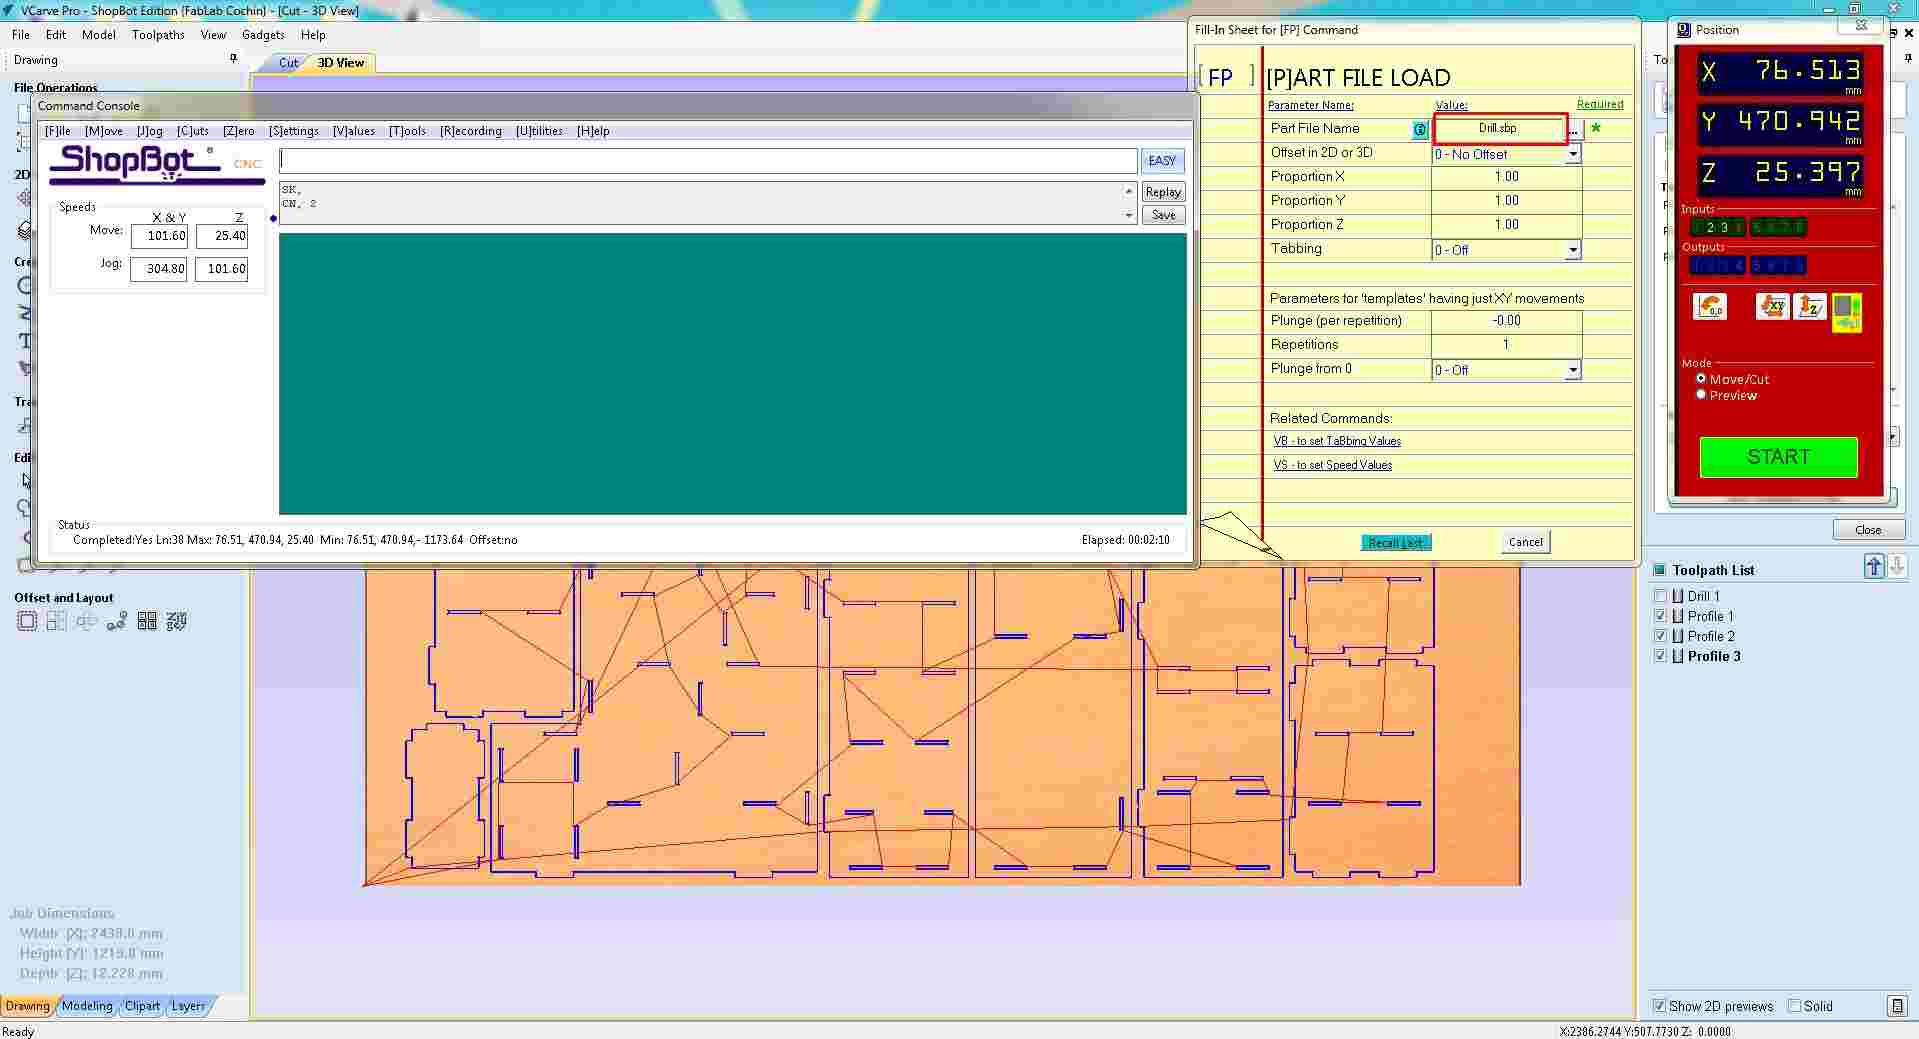Image resolution: width=1919 pixels, height=1039 pixels.
Task: Expand the Tabbing dropdown
Action: click(1573, 250)
